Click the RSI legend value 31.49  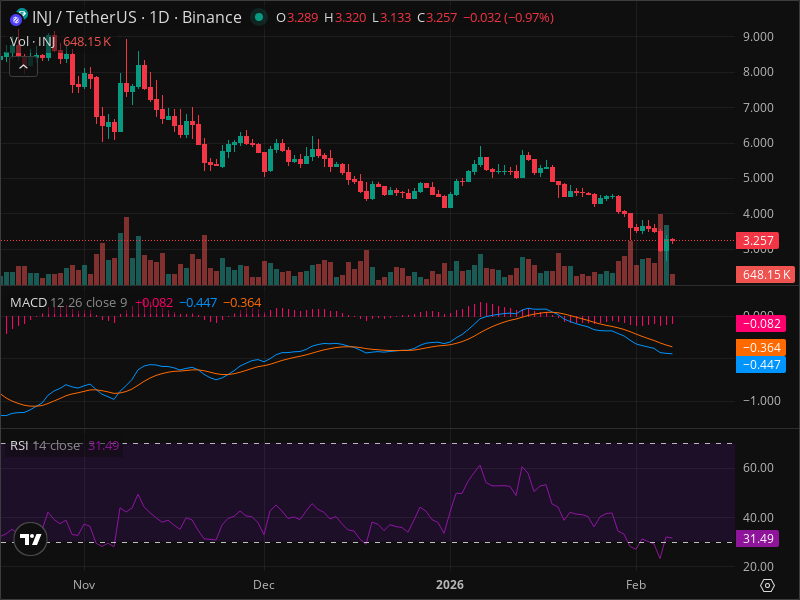(104, 445)
